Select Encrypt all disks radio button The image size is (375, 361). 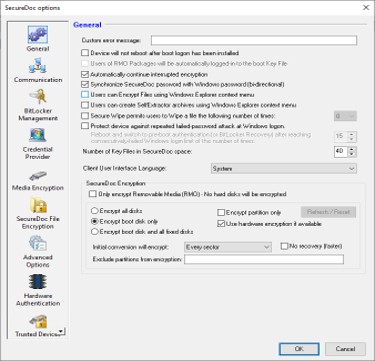(x=94, y=211)
